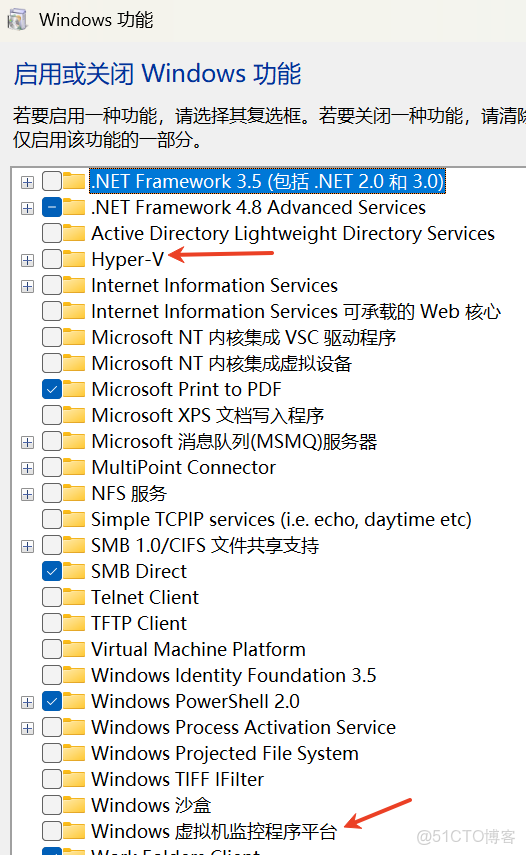Select Active Directory Lightweight Directory Services label
The width and height of the screenshot is (526, 855).
pyautogui.click(x=293, y=233)
